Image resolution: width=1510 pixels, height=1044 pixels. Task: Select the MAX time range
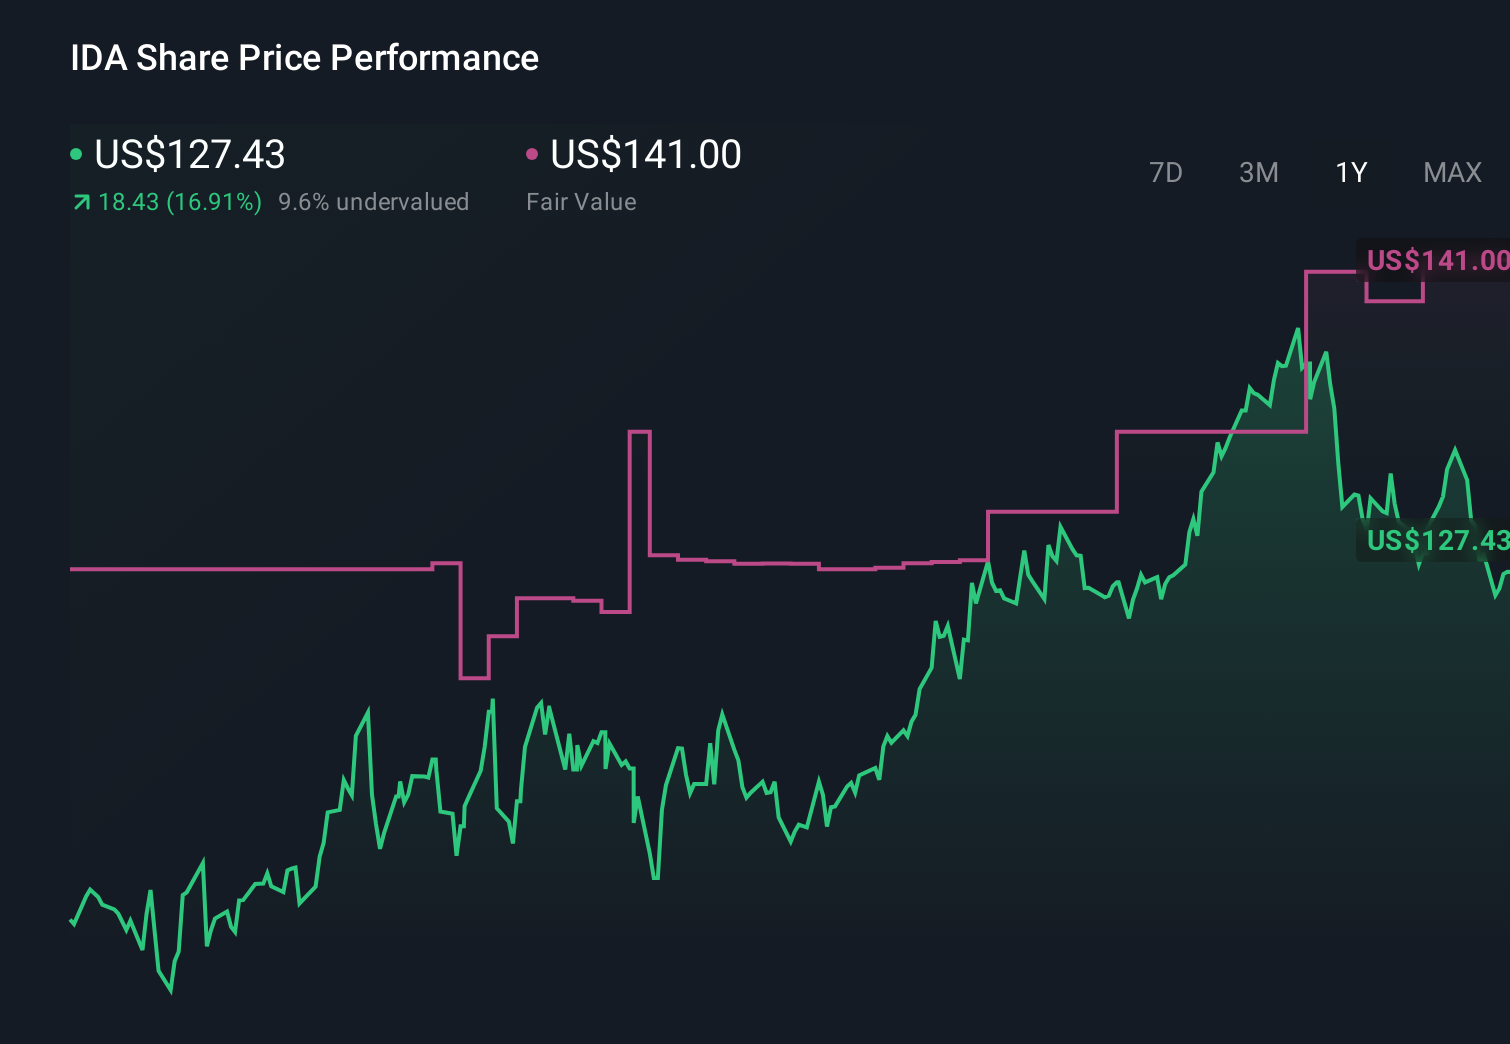1452,172
